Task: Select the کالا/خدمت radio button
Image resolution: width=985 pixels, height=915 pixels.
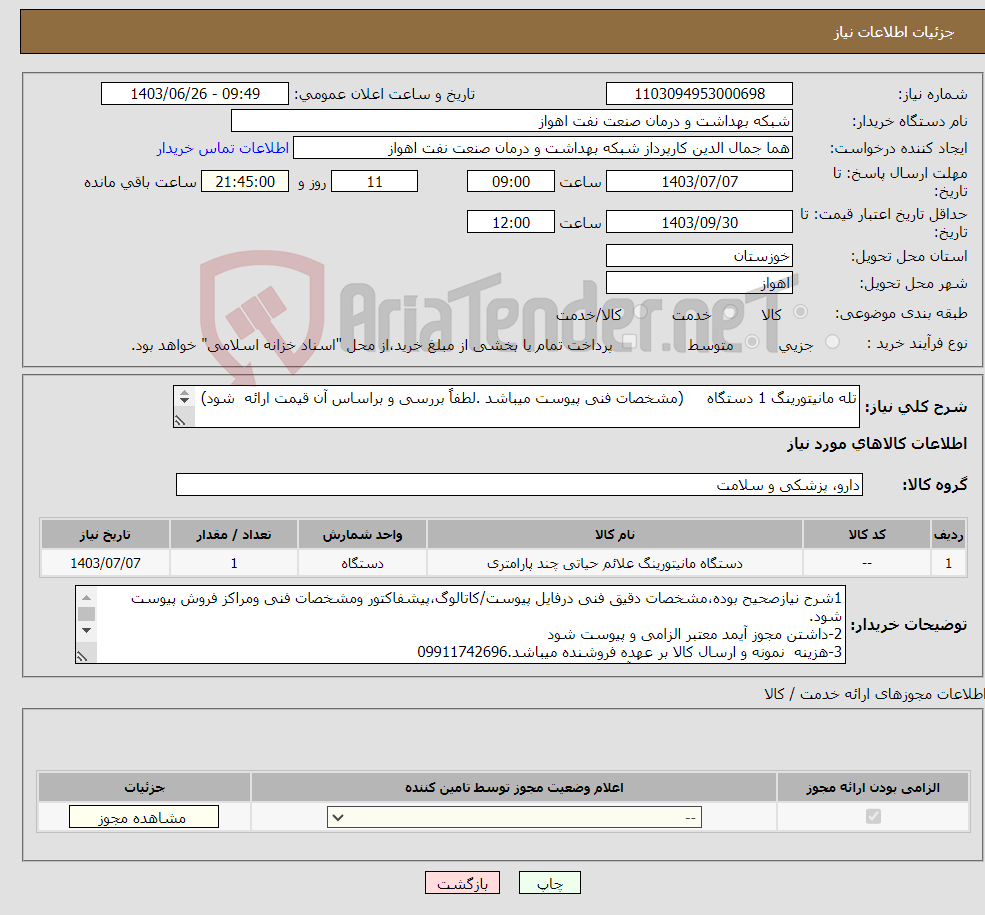Action: pos(640,311)
